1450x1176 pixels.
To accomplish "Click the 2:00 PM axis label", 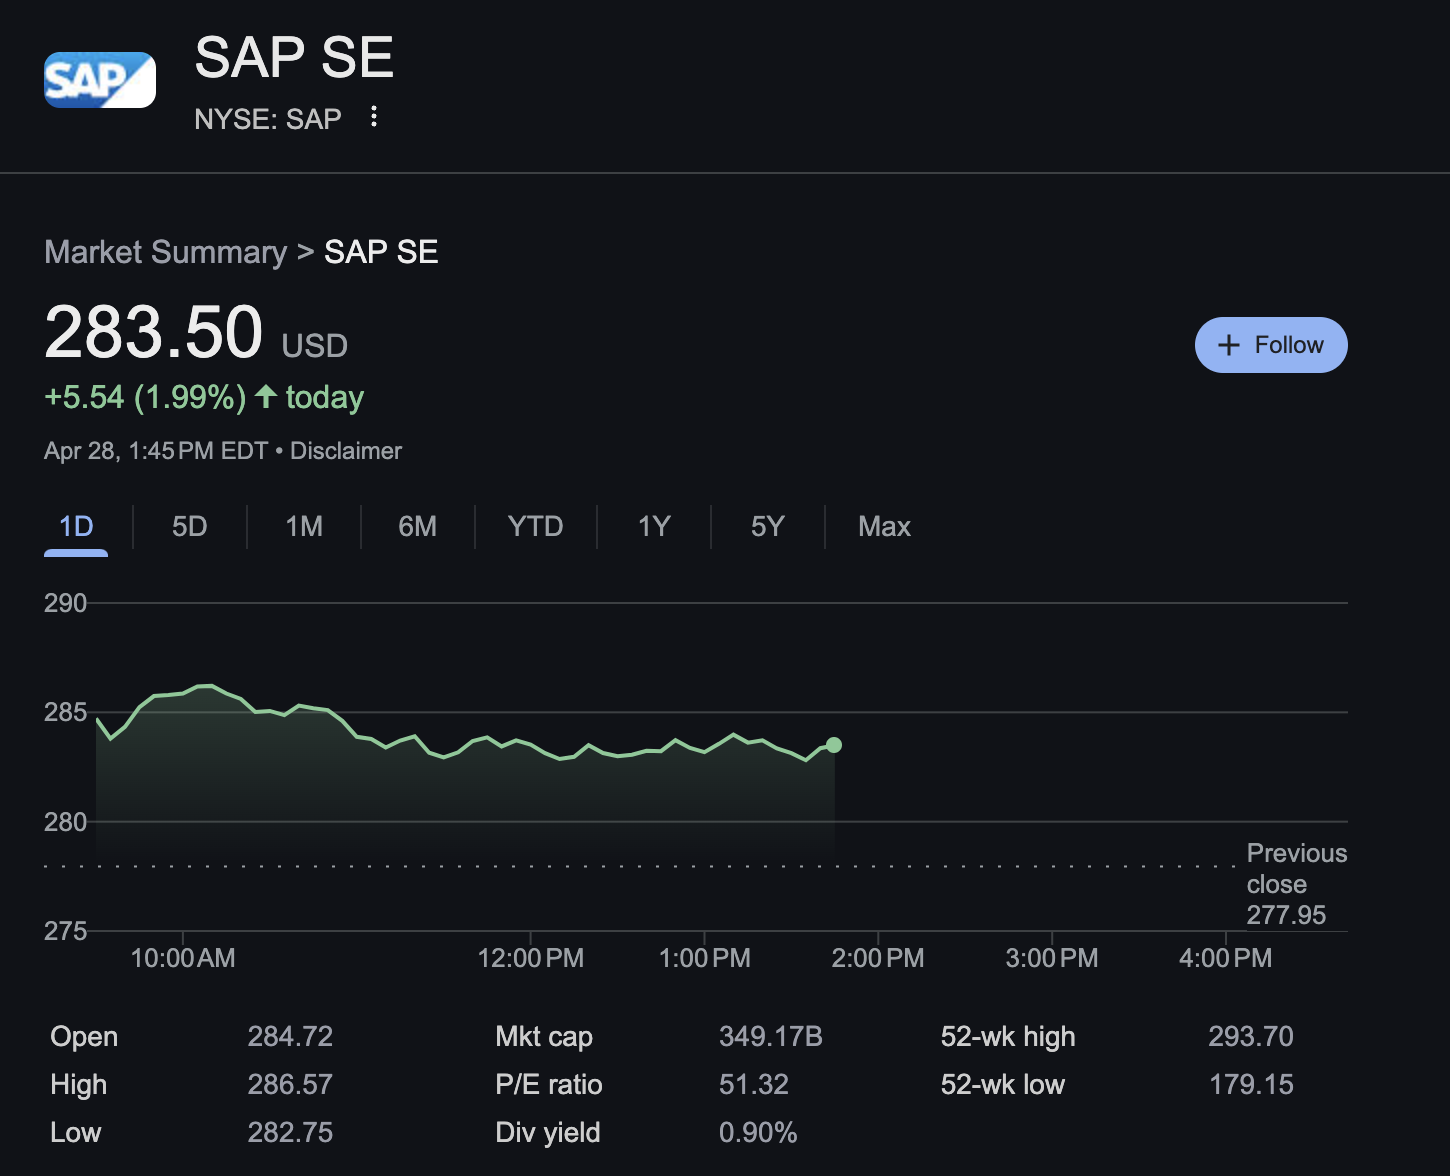I will 878,958.
